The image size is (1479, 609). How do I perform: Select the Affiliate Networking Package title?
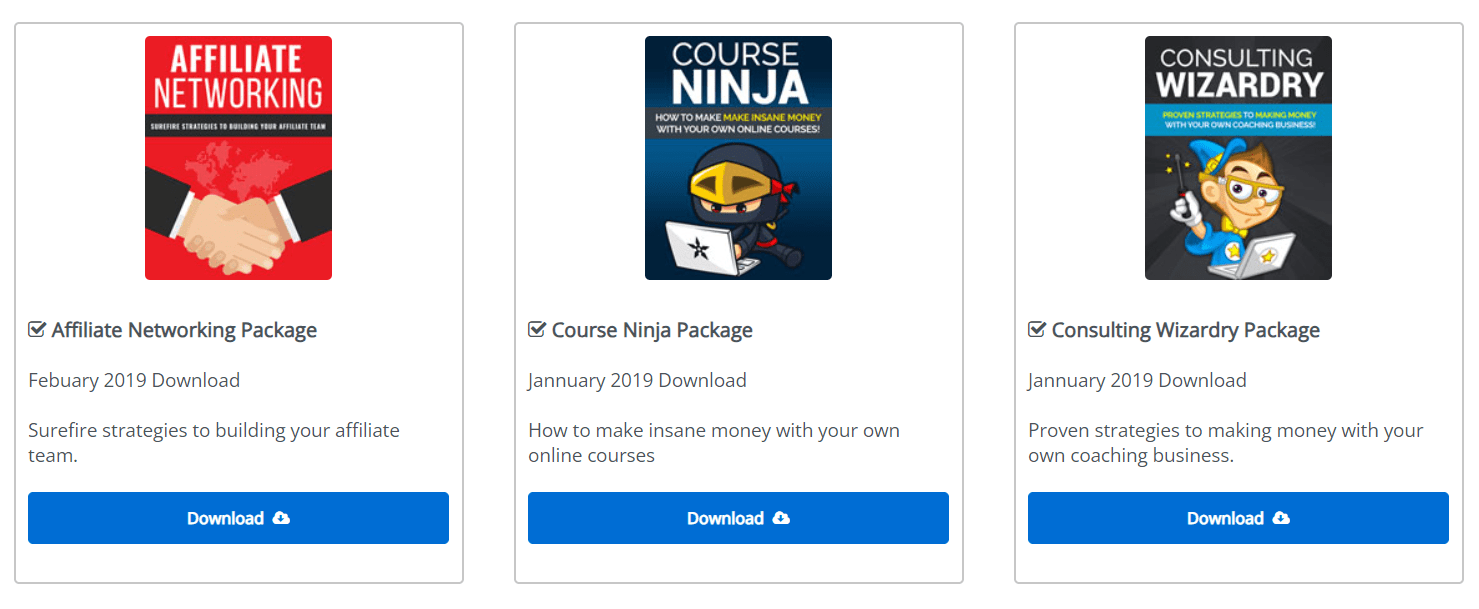click(x=184, y=330)
